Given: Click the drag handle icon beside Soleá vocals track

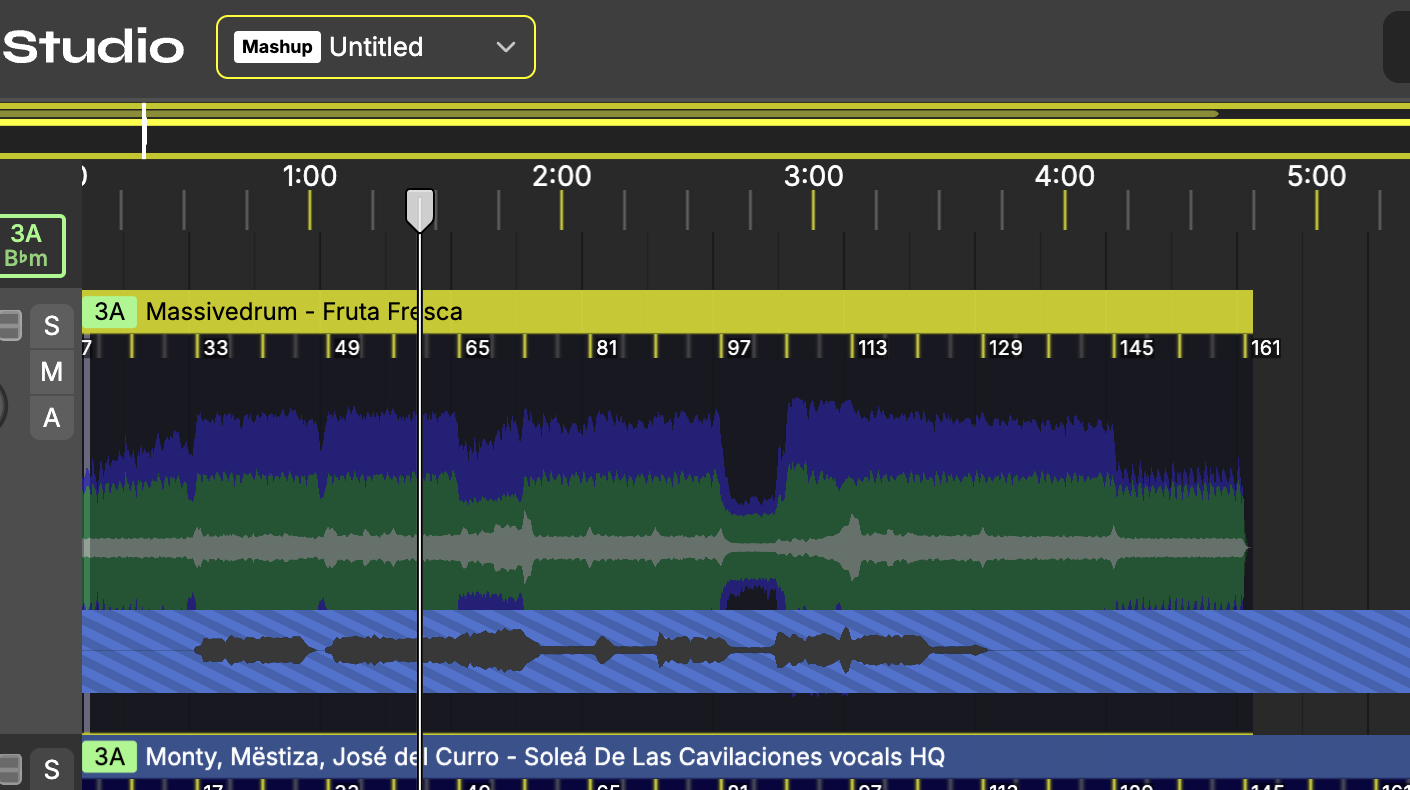Looking at the screenshot, I should [10, 769].
